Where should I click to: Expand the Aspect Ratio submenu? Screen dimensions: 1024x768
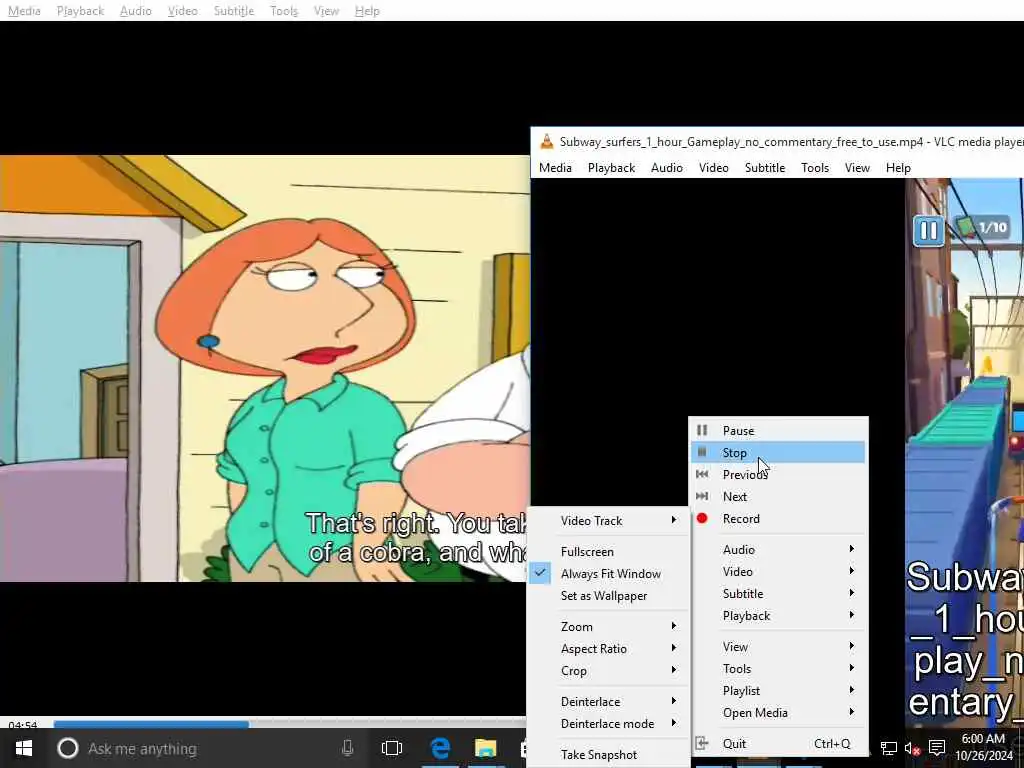pos(609,648)
